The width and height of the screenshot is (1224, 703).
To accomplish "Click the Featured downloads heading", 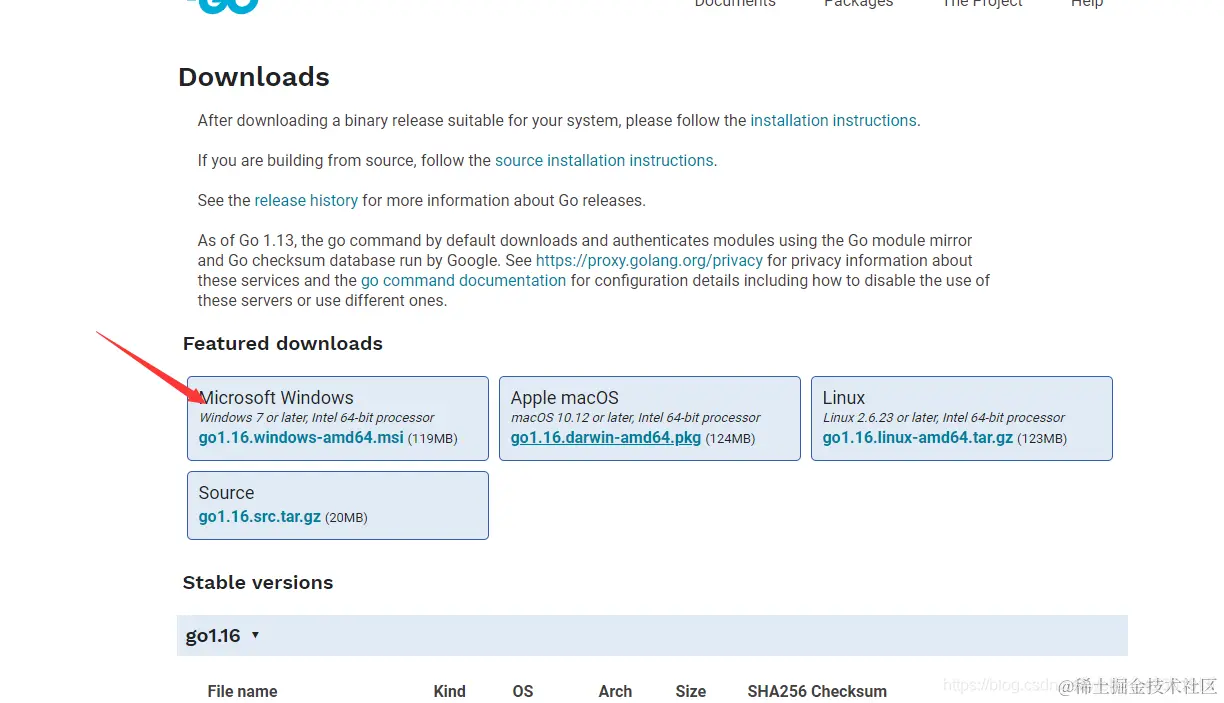I will 283,343.
